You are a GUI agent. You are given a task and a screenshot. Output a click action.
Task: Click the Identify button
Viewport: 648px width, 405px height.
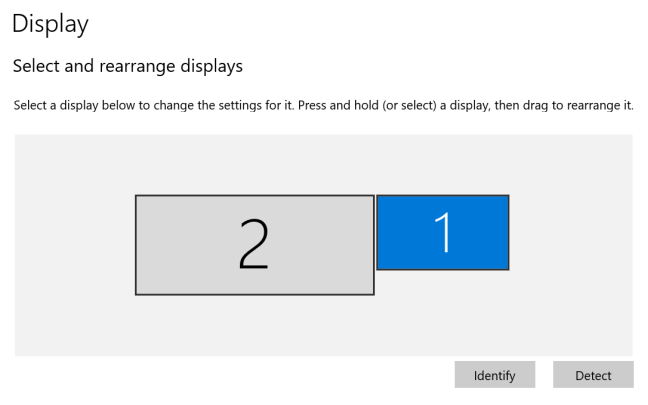pos(494,375)
